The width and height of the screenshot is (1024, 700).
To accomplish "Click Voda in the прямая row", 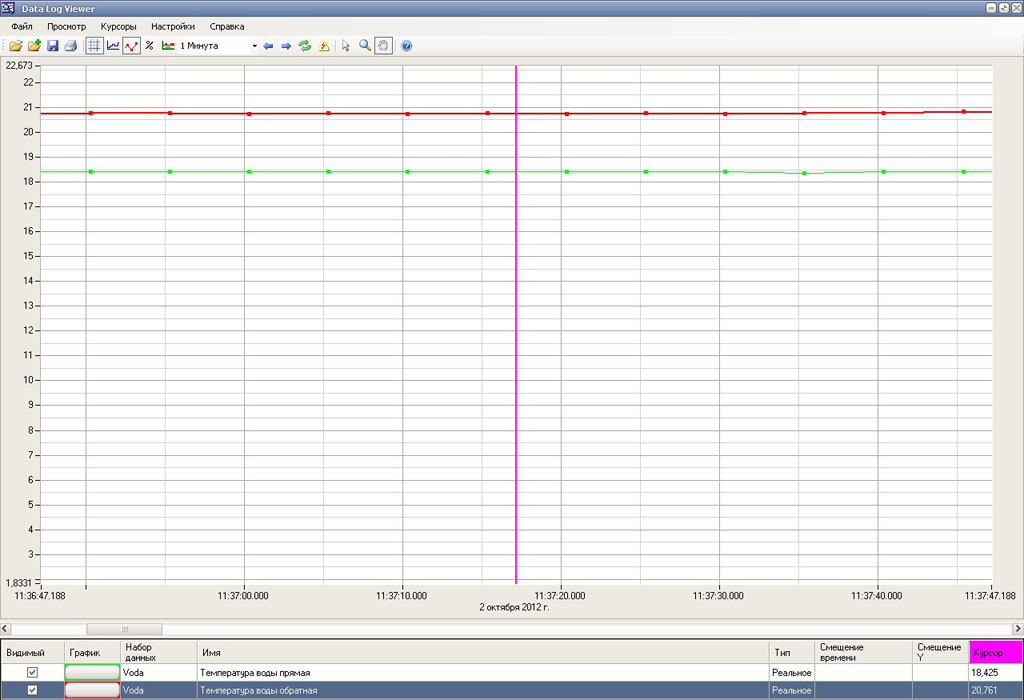I will click(x=133, y=673).
